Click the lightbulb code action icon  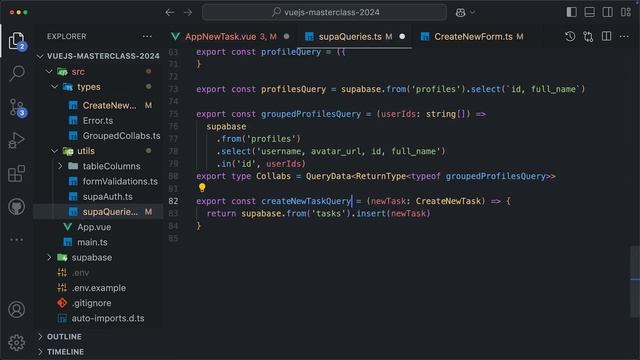click(x=202, y=188)
